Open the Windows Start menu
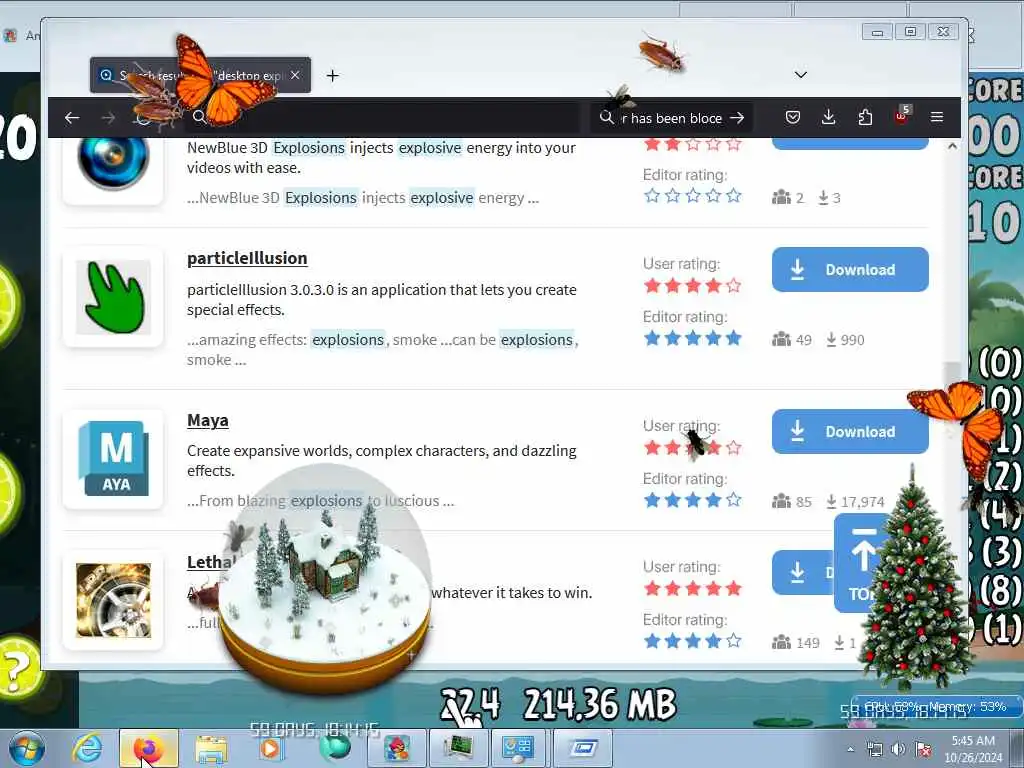This screenshot has height=768, width=1024. tap(27, 748)
